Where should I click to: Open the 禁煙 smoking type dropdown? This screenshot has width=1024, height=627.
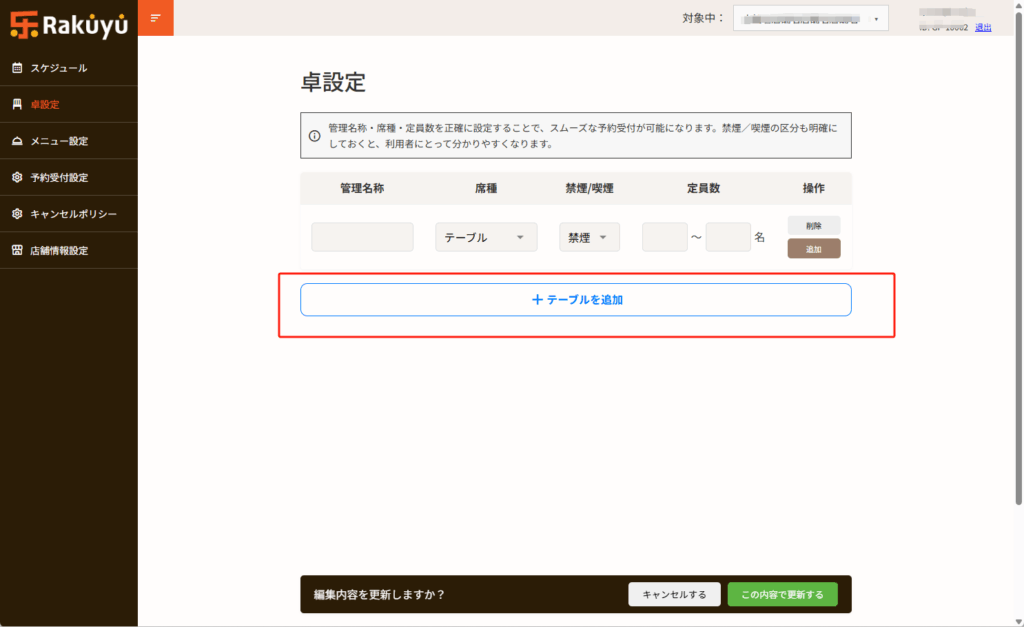(x=589, y=237)
